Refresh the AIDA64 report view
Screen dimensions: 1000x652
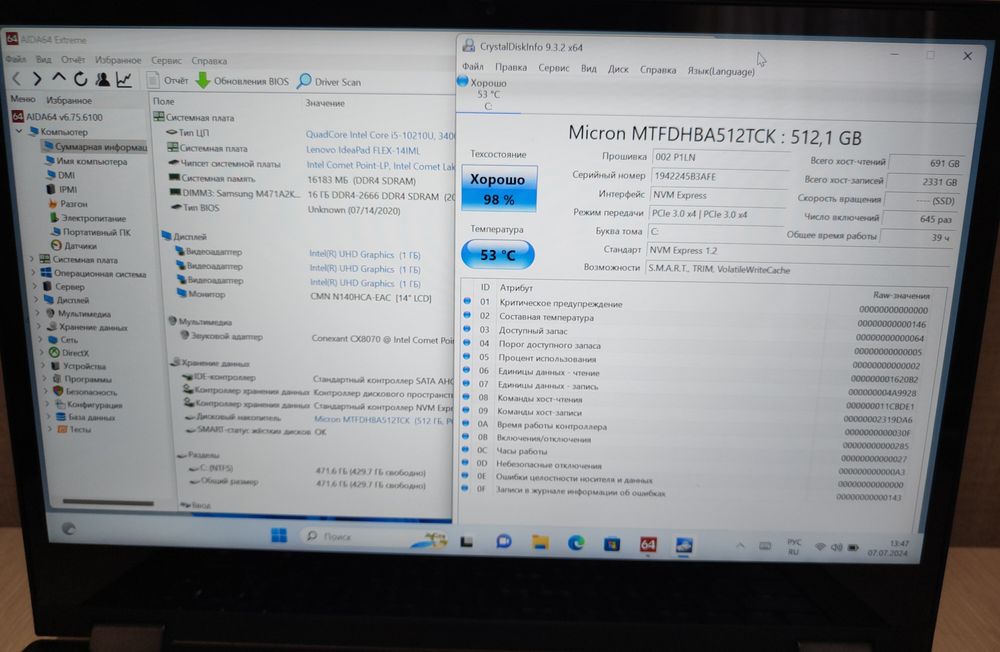coord(80,79)
